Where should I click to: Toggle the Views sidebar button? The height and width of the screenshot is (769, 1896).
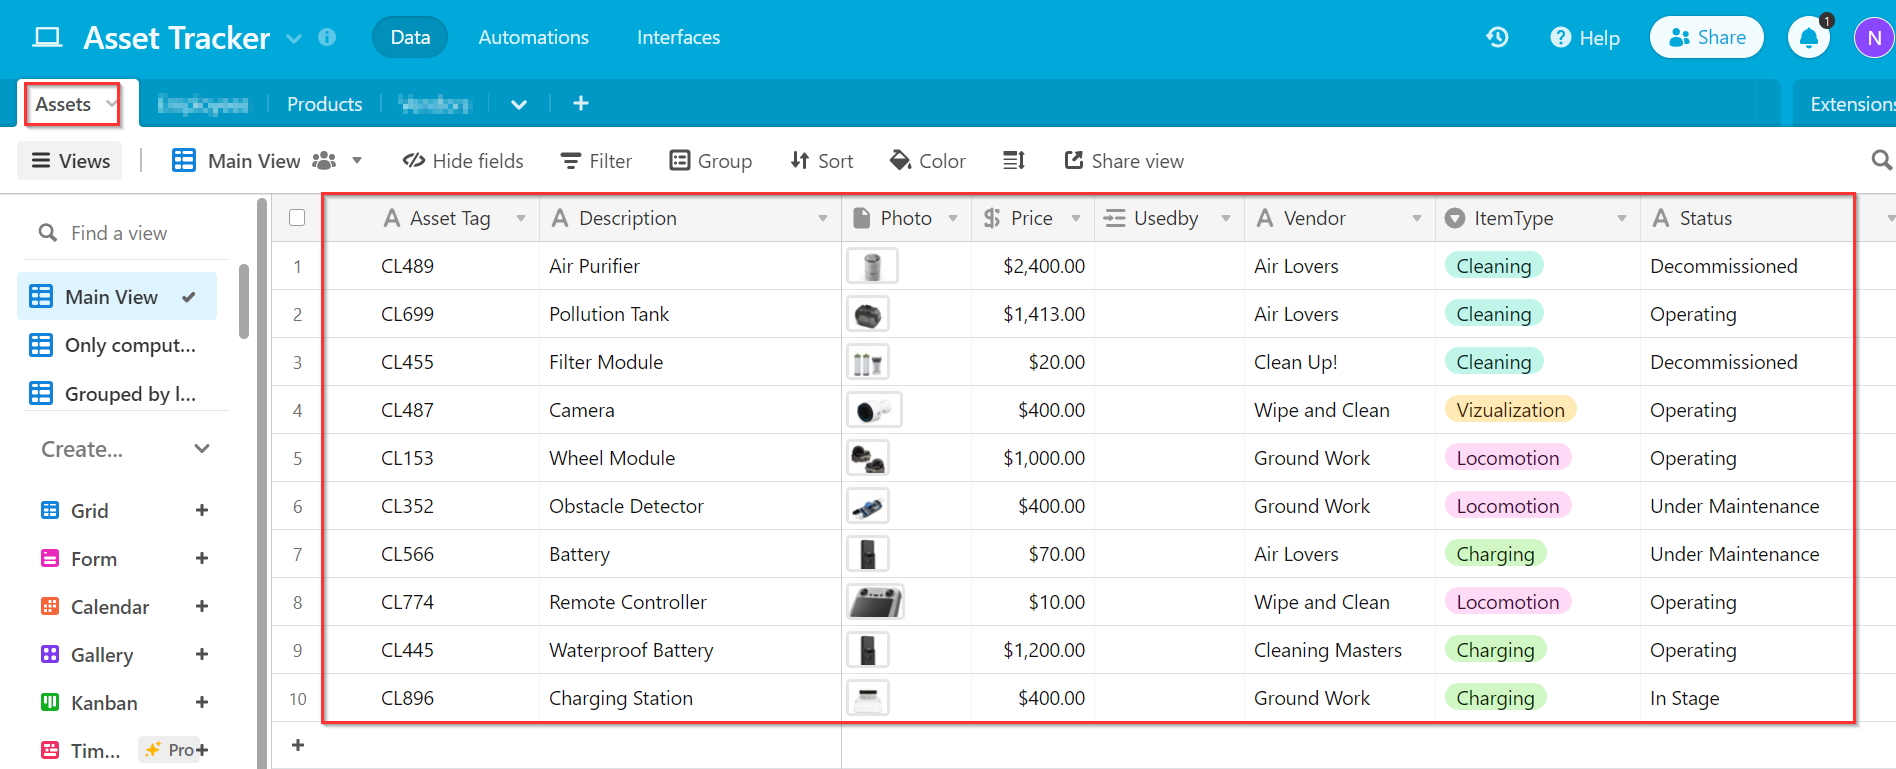70,161
